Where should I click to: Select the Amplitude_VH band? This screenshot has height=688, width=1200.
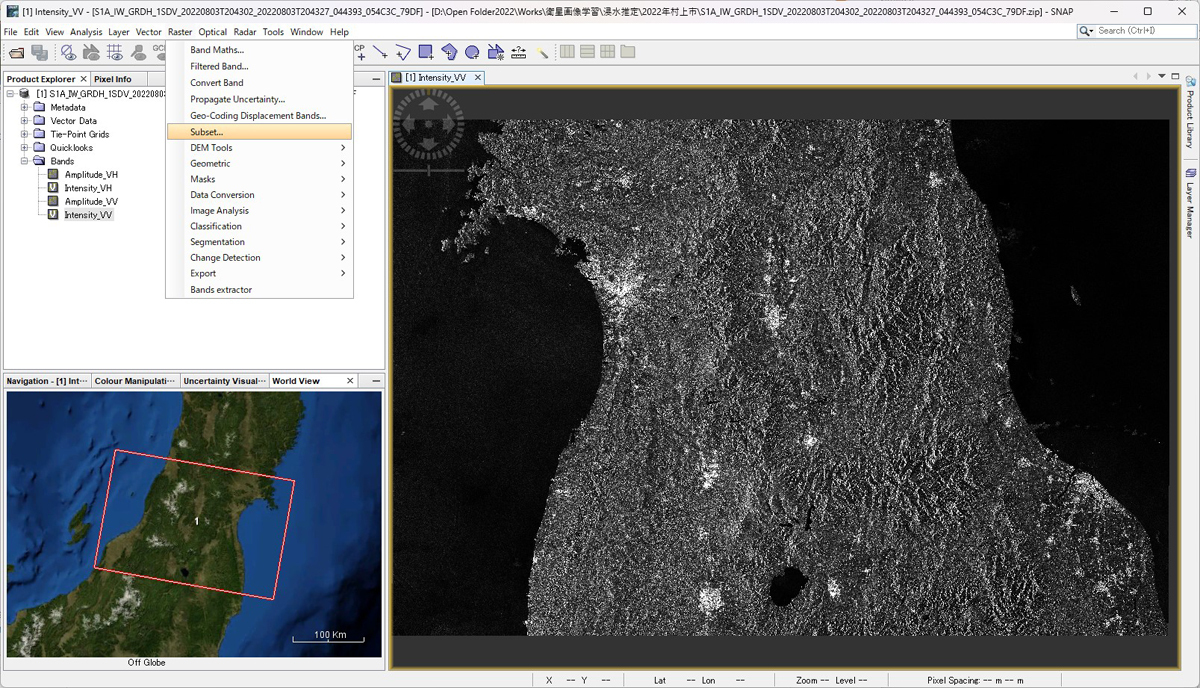coord(91,175)
